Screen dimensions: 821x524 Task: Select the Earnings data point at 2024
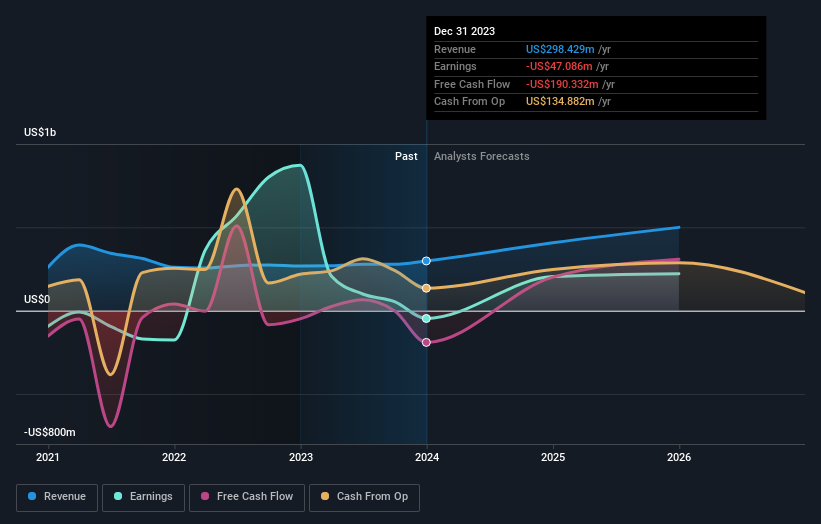click(426, 318)
